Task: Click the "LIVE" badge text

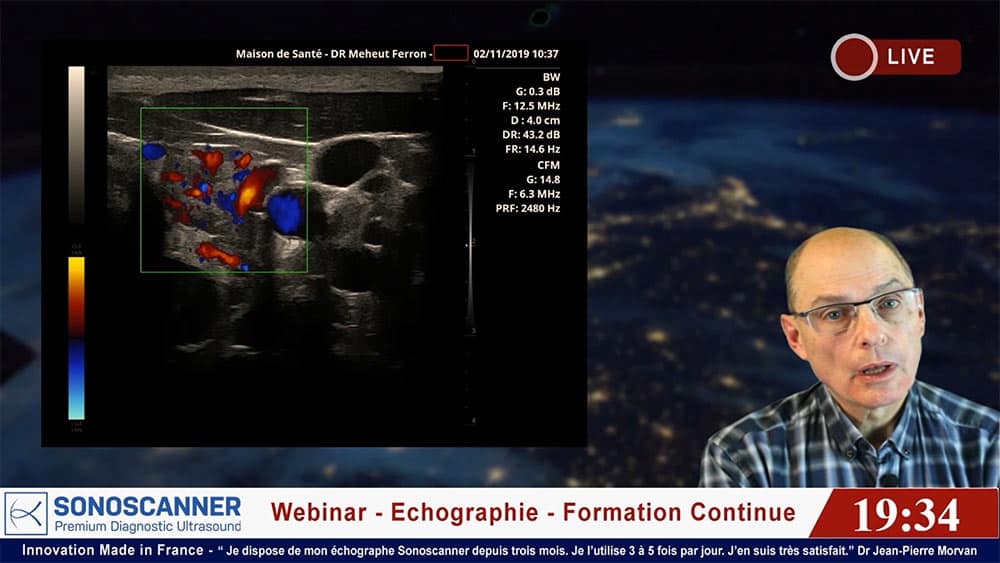Action: [x=911, y=57]
